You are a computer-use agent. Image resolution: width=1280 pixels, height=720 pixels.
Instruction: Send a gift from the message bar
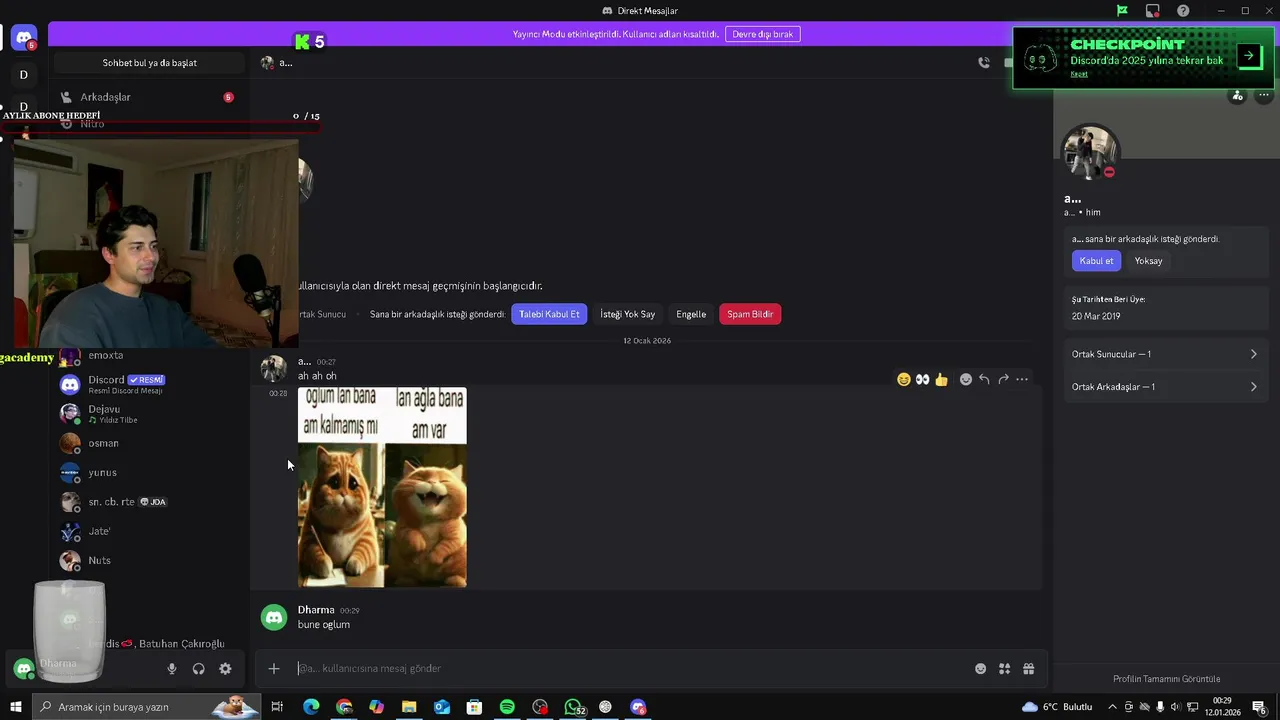(1028, 669)
